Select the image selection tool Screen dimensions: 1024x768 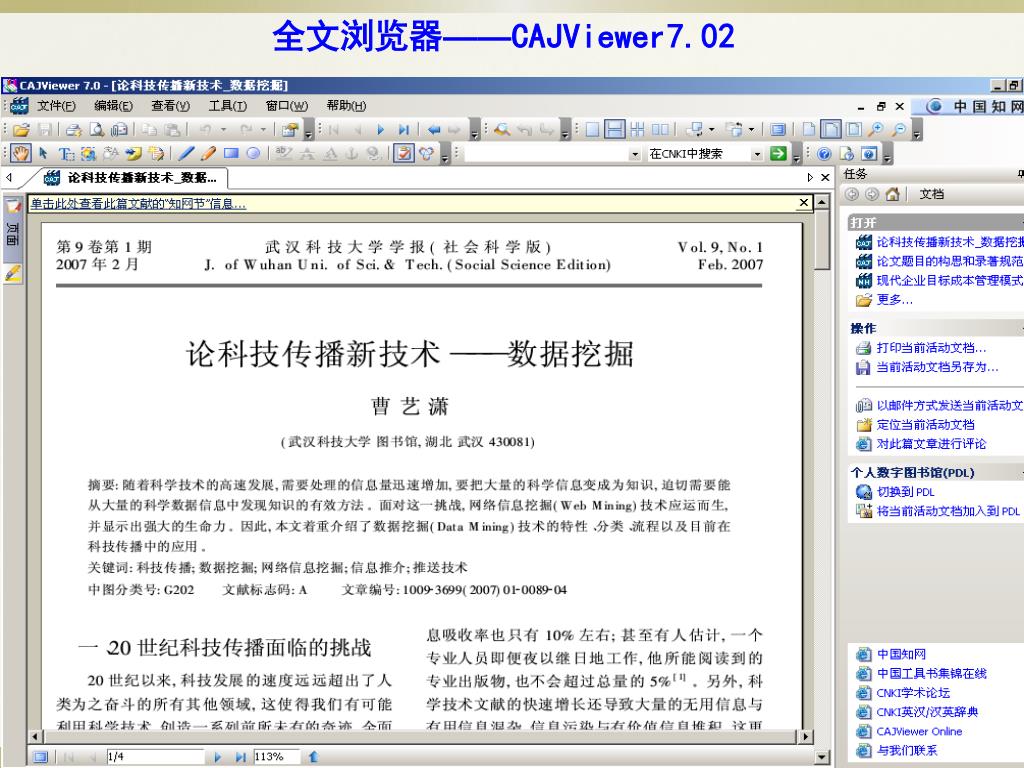[x=88, y=153]
